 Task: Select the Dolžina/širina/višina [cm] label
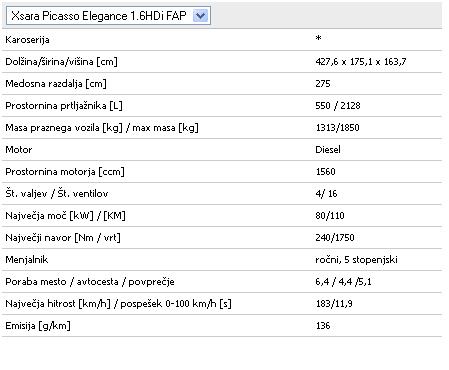click(61, 62)
